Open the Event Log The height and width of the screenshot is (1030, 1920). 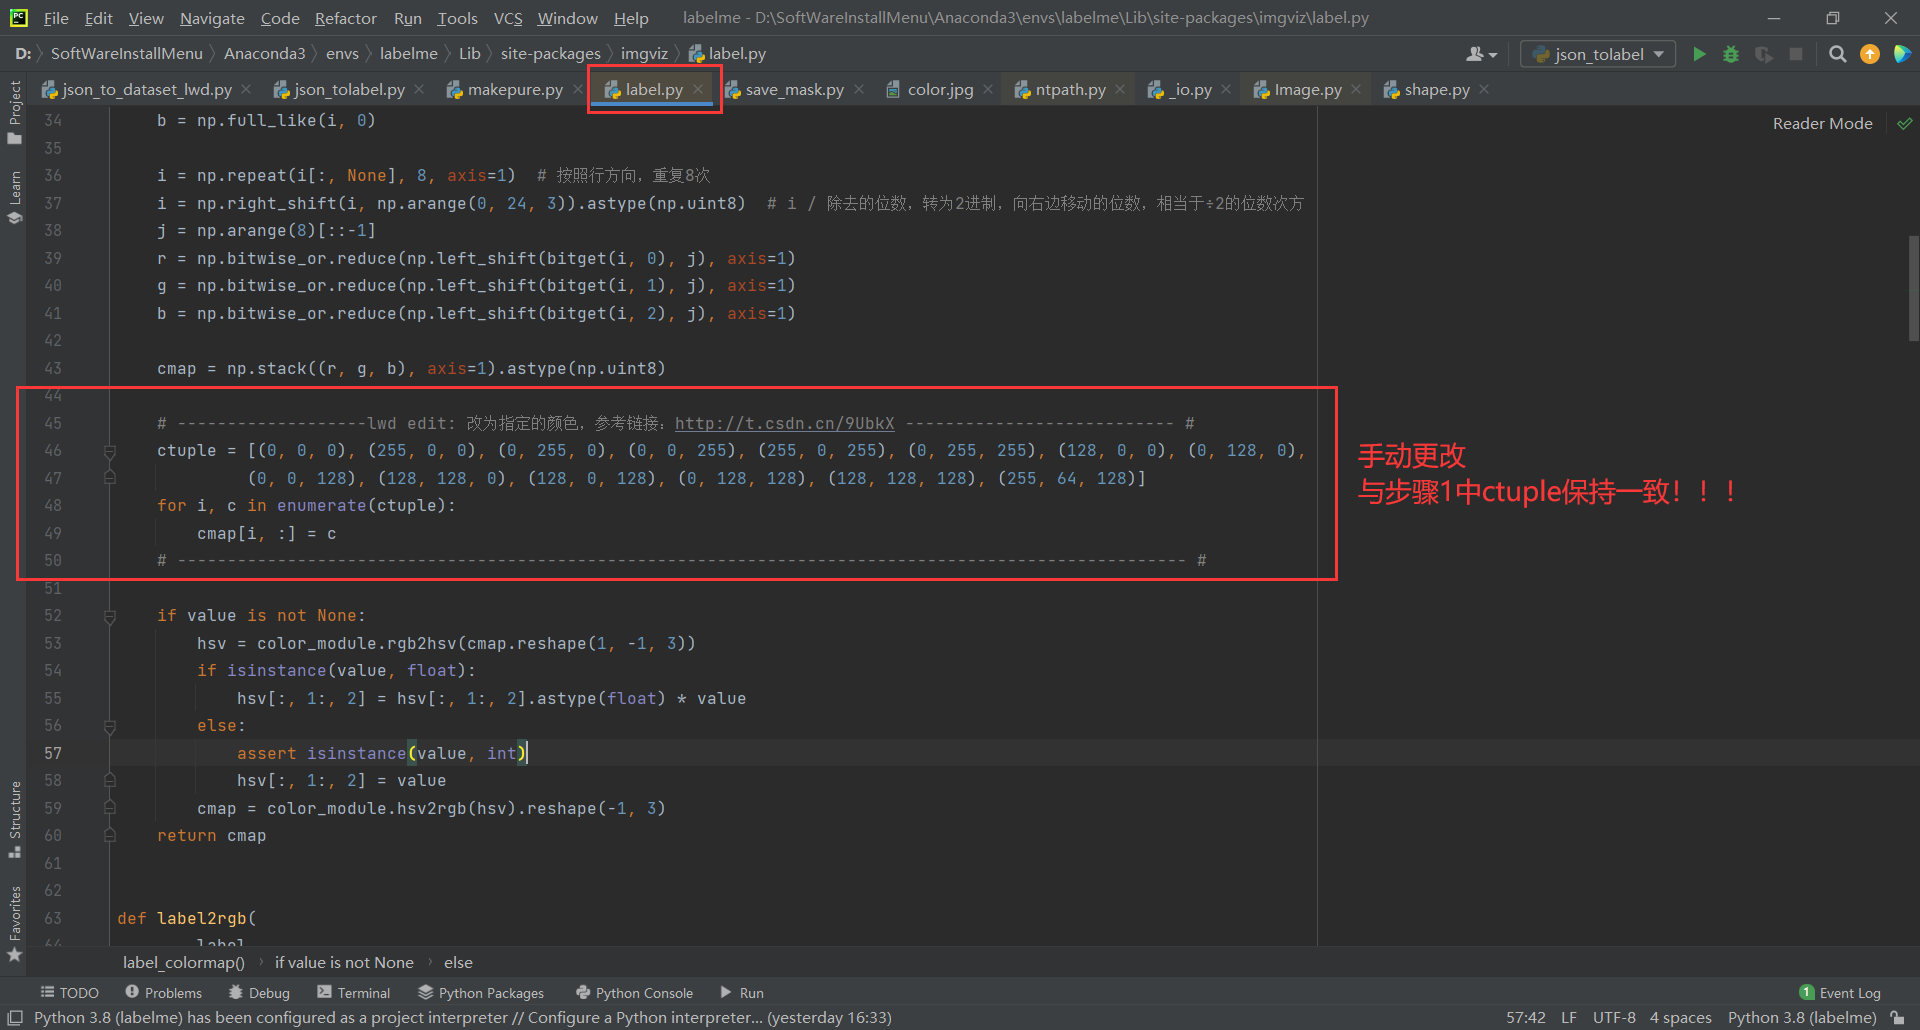[x=1840, y=992]
